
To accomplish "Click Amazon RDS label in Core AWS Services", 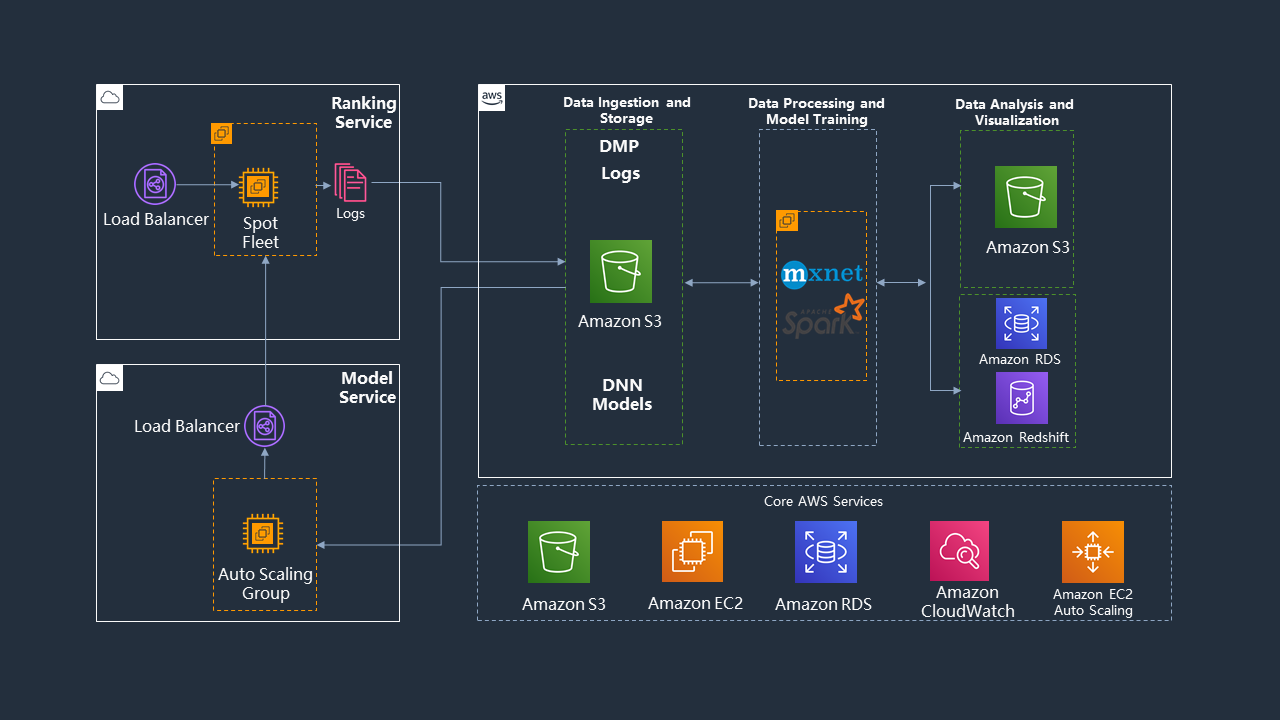I will pyautogui.click(x=823, y=604).
